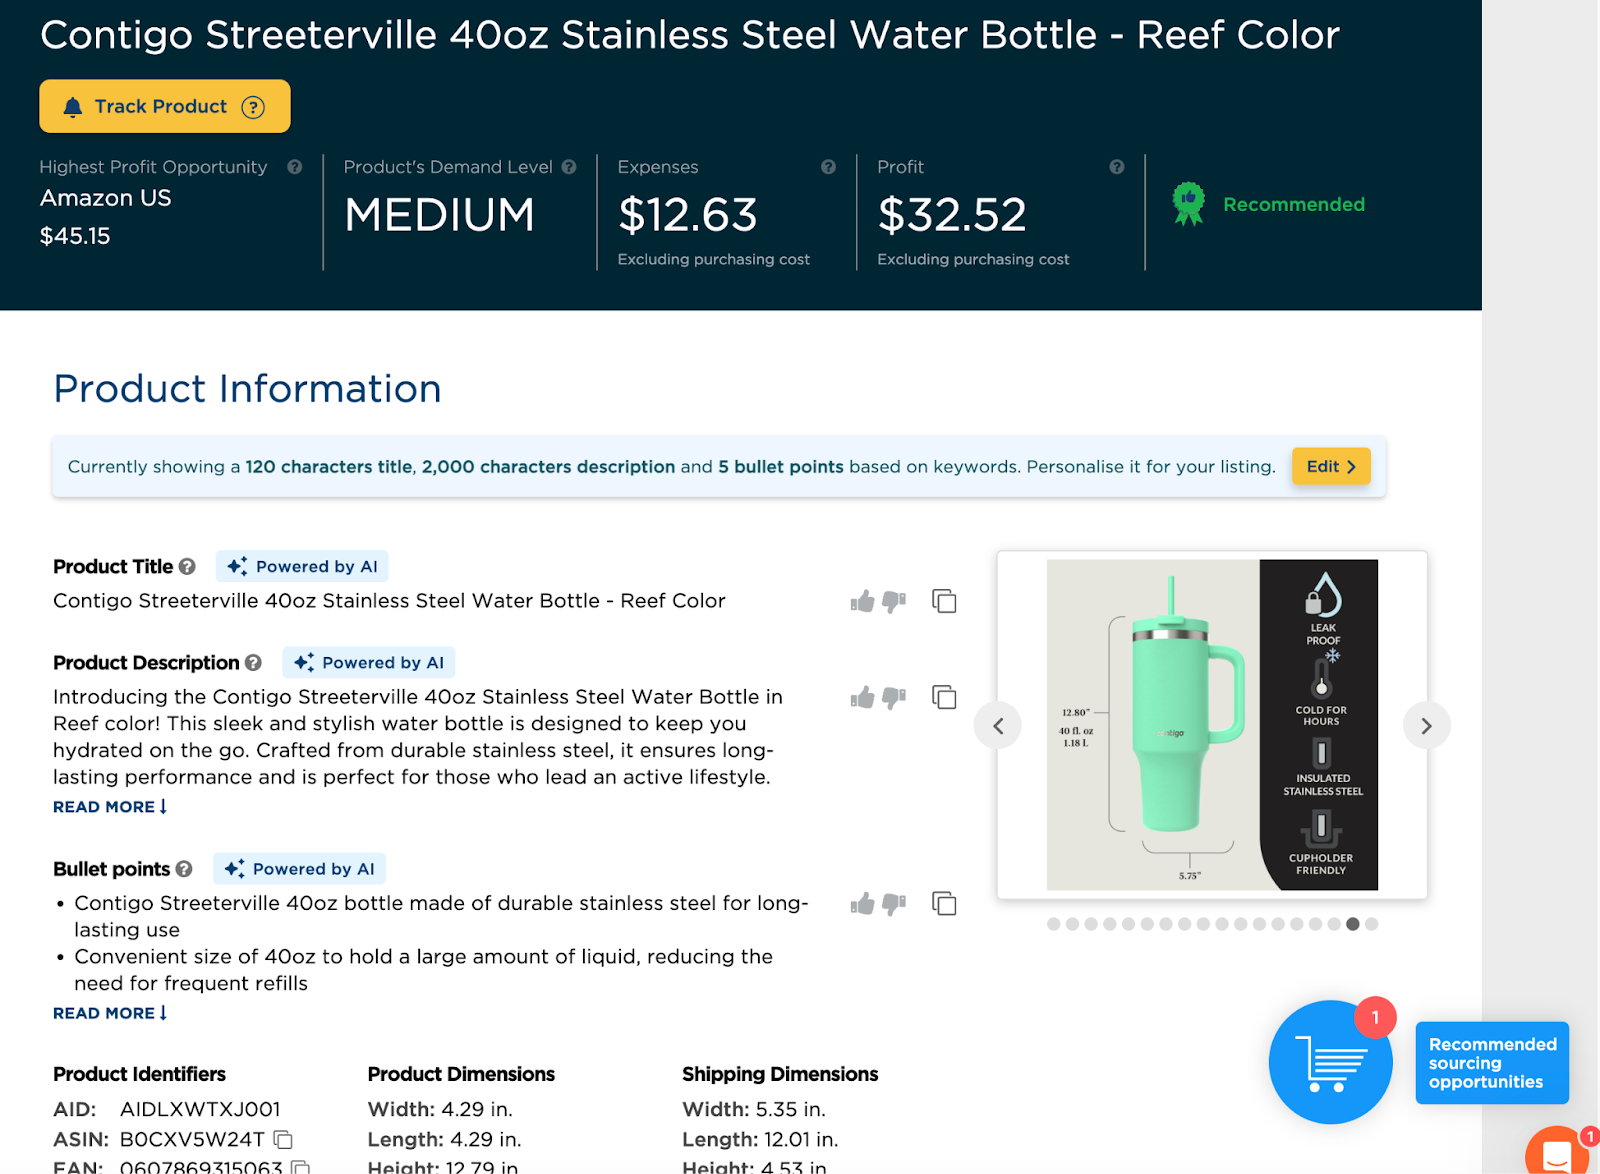Copy the ASIN B0CXV5W24T
This screenshot has width=1600, height=1174.
(284, 1140)
